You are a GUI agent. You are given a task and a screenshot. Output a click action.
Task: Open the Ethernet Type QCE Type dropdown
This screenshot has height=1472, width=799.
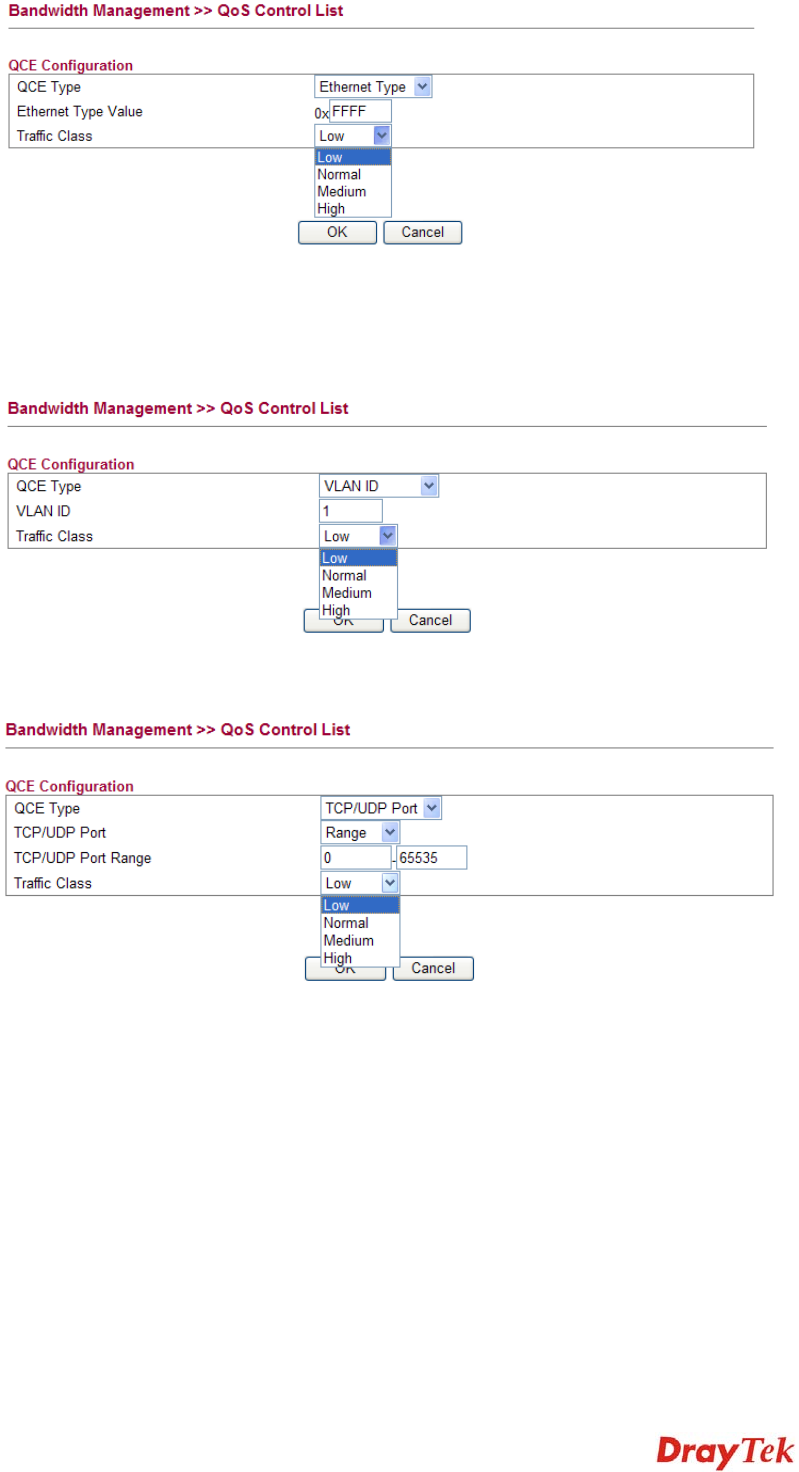pyautogui.click(x=373, y=87)
